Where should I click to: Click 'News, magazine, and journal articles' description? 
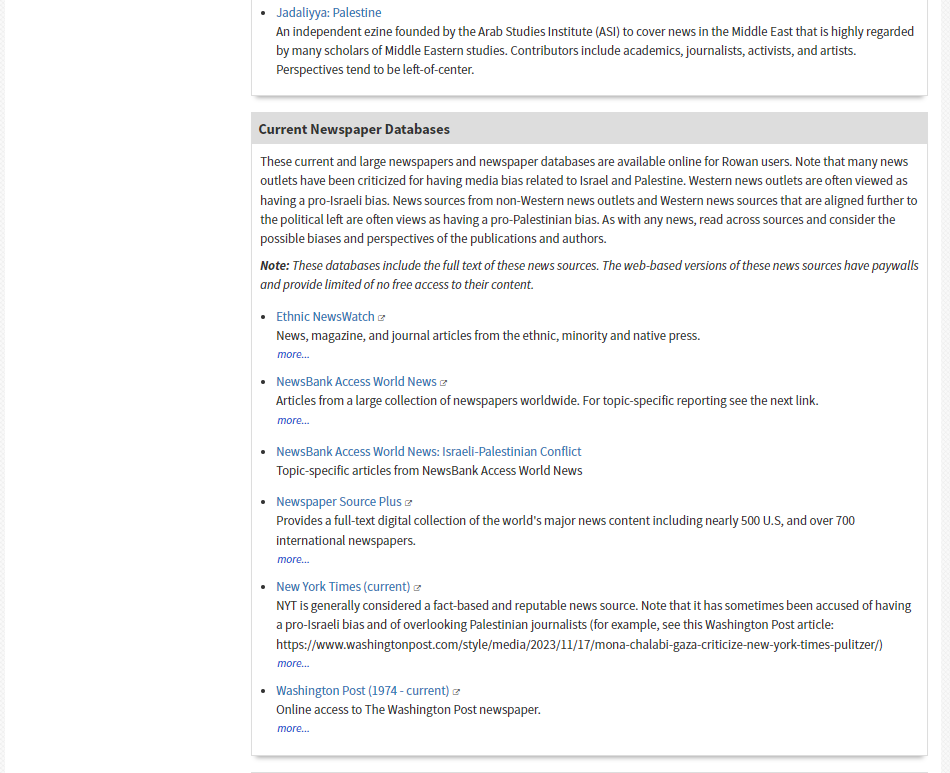[488, 336]
